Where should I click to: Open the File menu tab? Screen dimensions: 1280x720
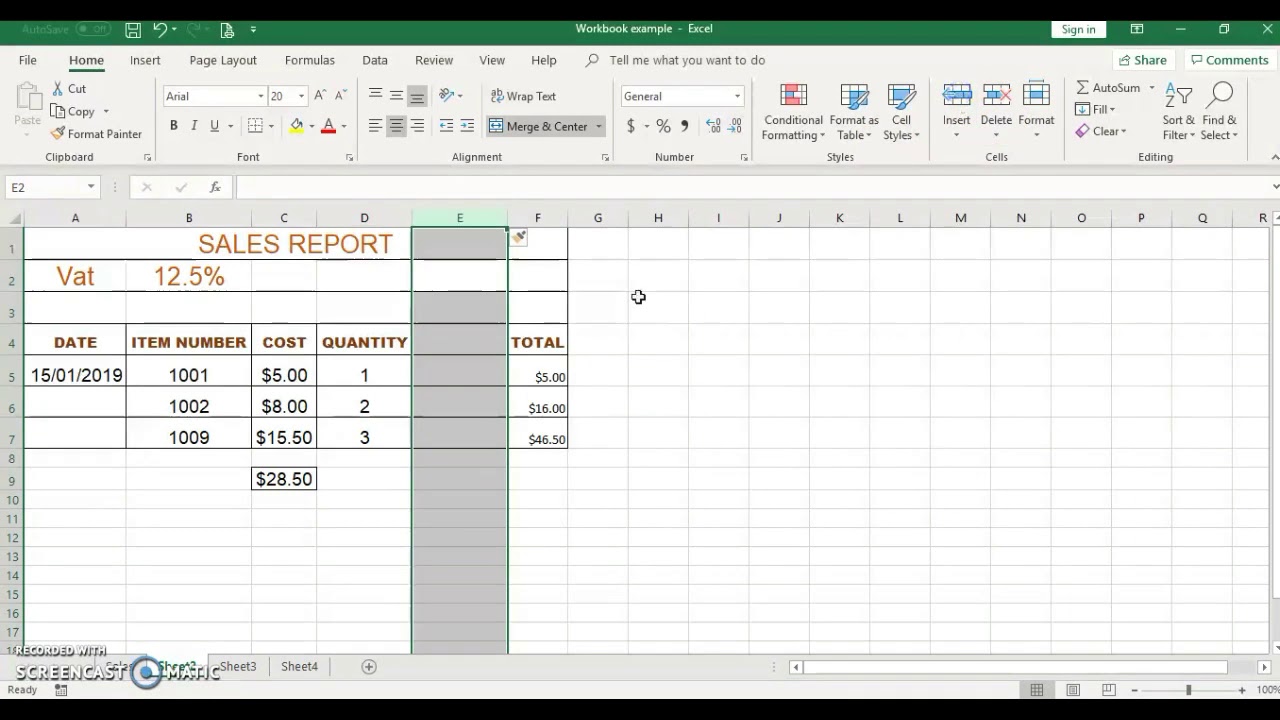[x=28, y=60]
